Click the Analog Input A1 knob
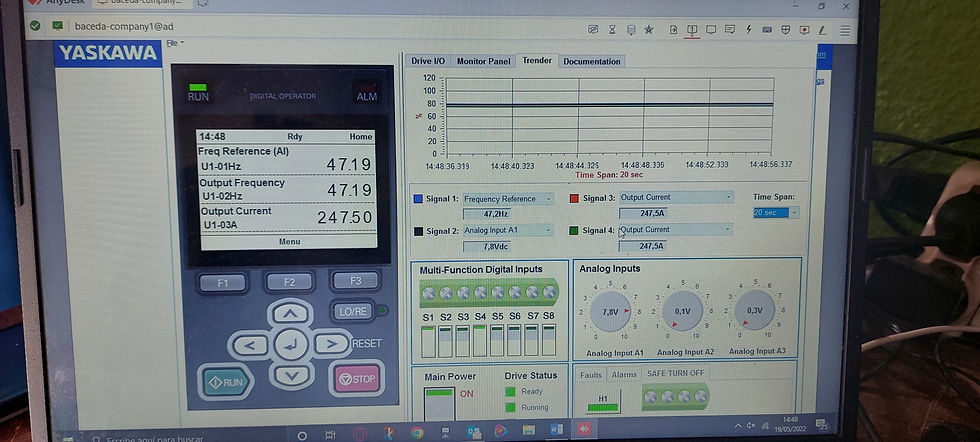The height and width of the screenshot is (442, 980). (611, 311)
